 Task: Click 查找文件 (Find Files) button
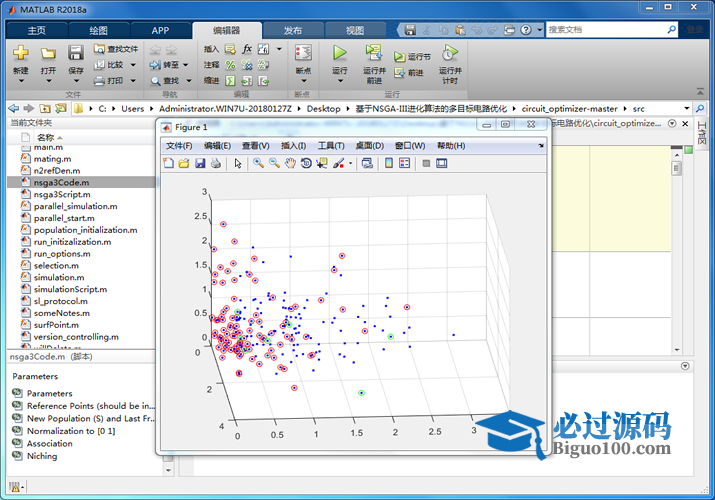pos(116,49)
